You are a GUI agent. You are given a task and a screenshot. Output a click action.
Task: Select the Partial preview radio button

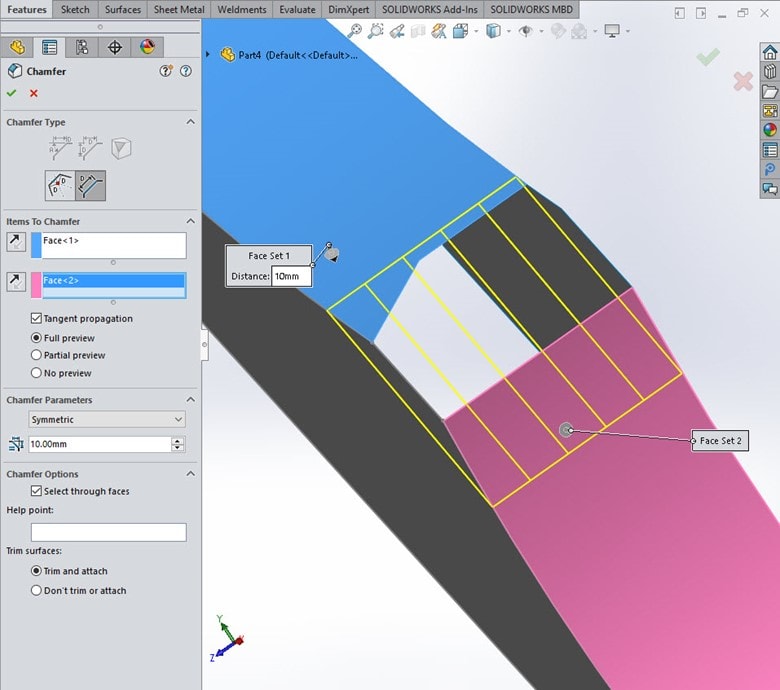[x=37, y=355]
